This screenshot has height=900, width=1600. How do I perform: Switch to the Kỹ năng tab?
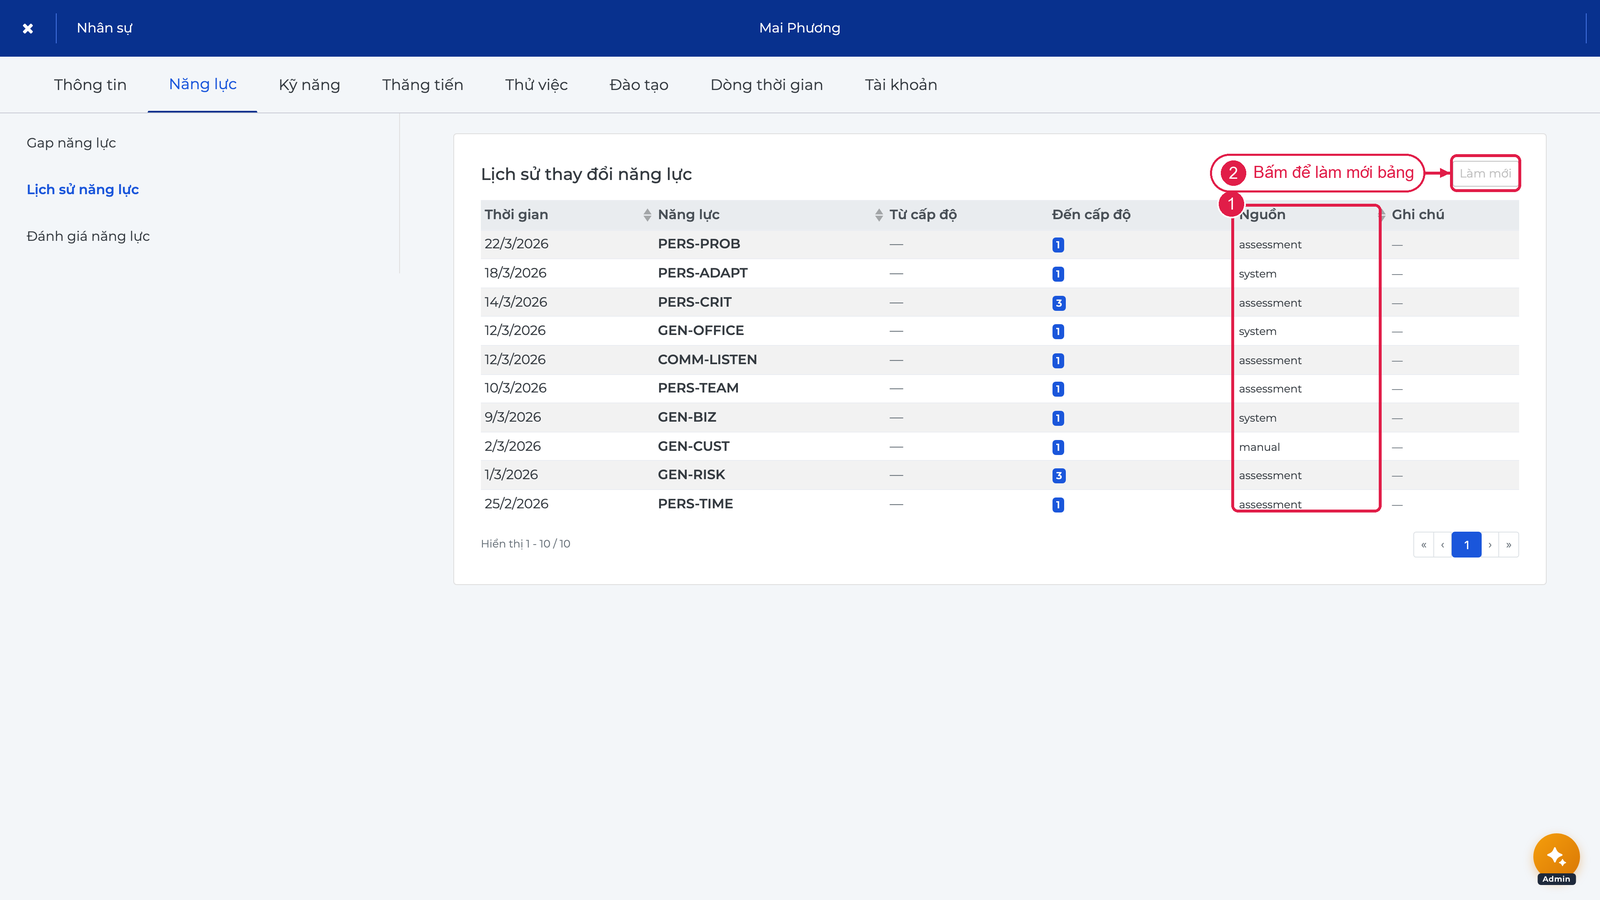(309, 85)
